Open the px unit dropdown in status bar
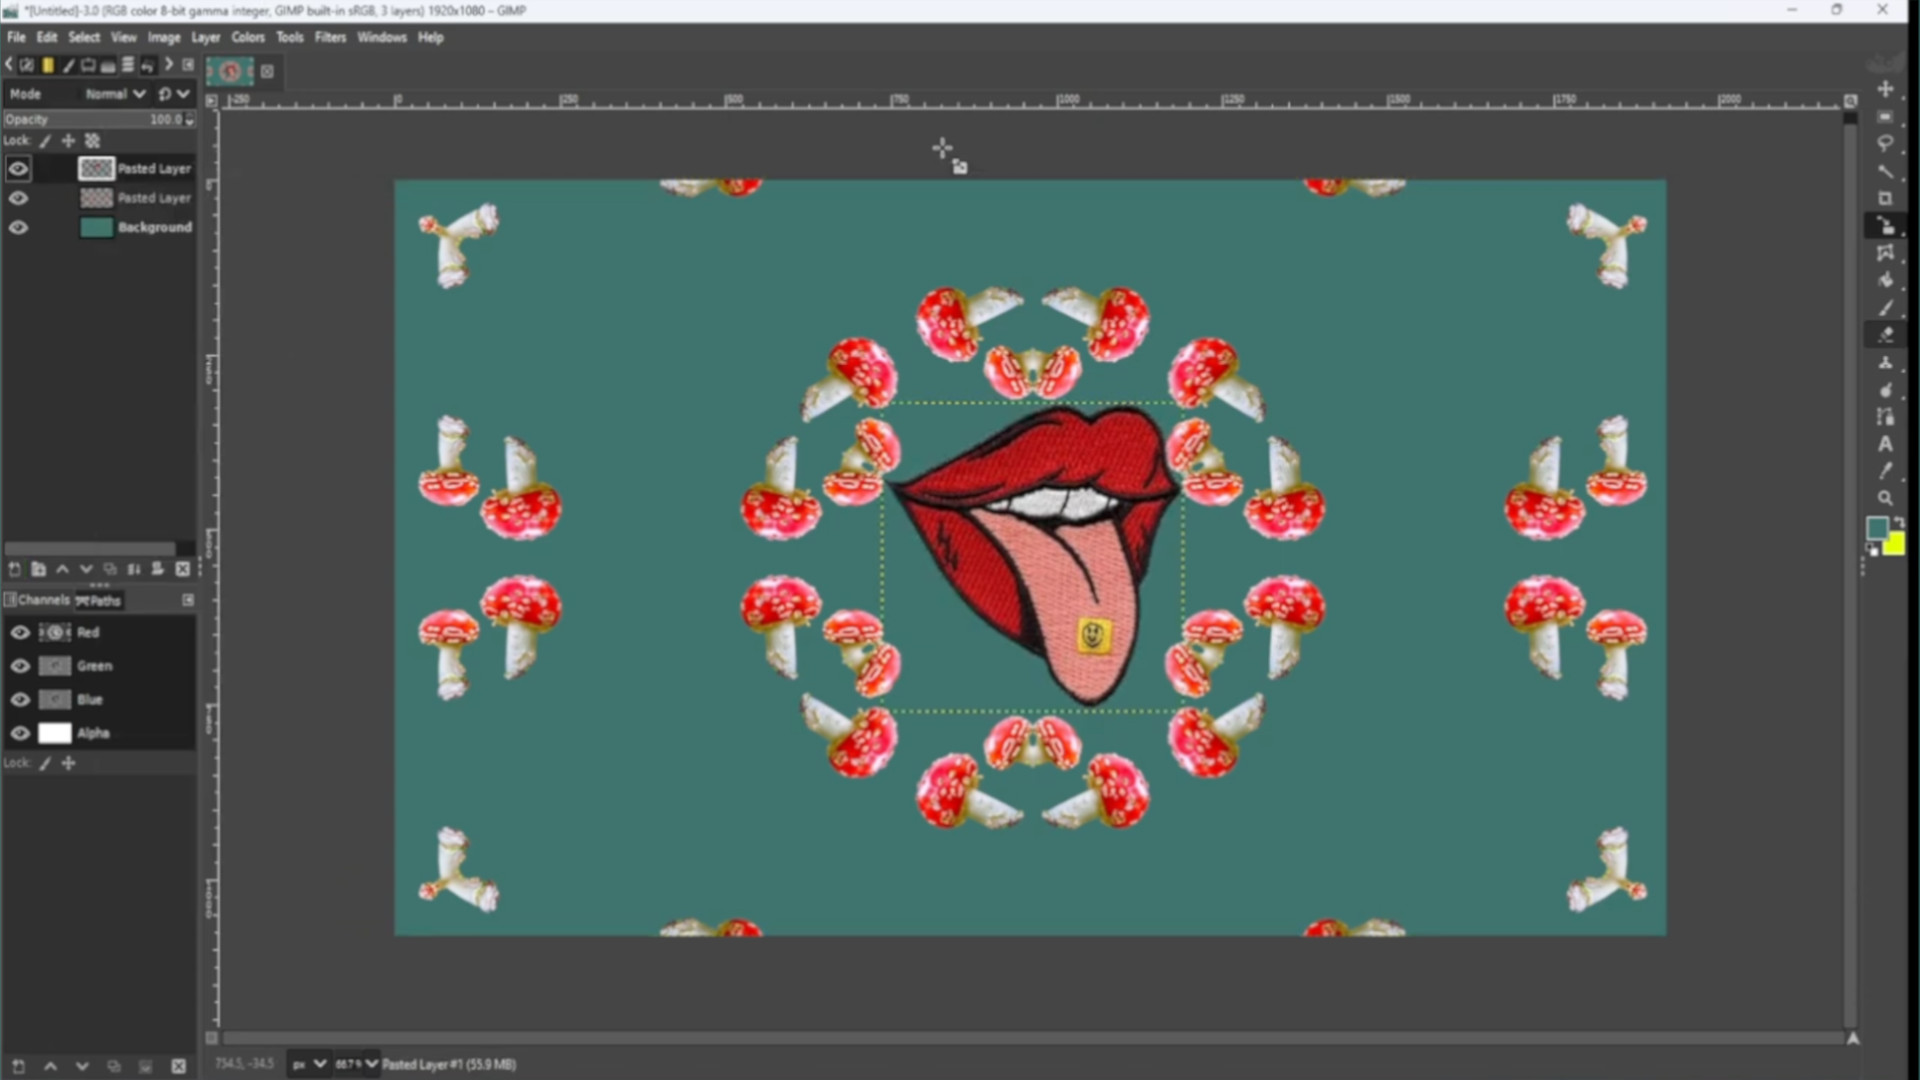Viewport: 1920px width, 1080px height. [309, 1064]
